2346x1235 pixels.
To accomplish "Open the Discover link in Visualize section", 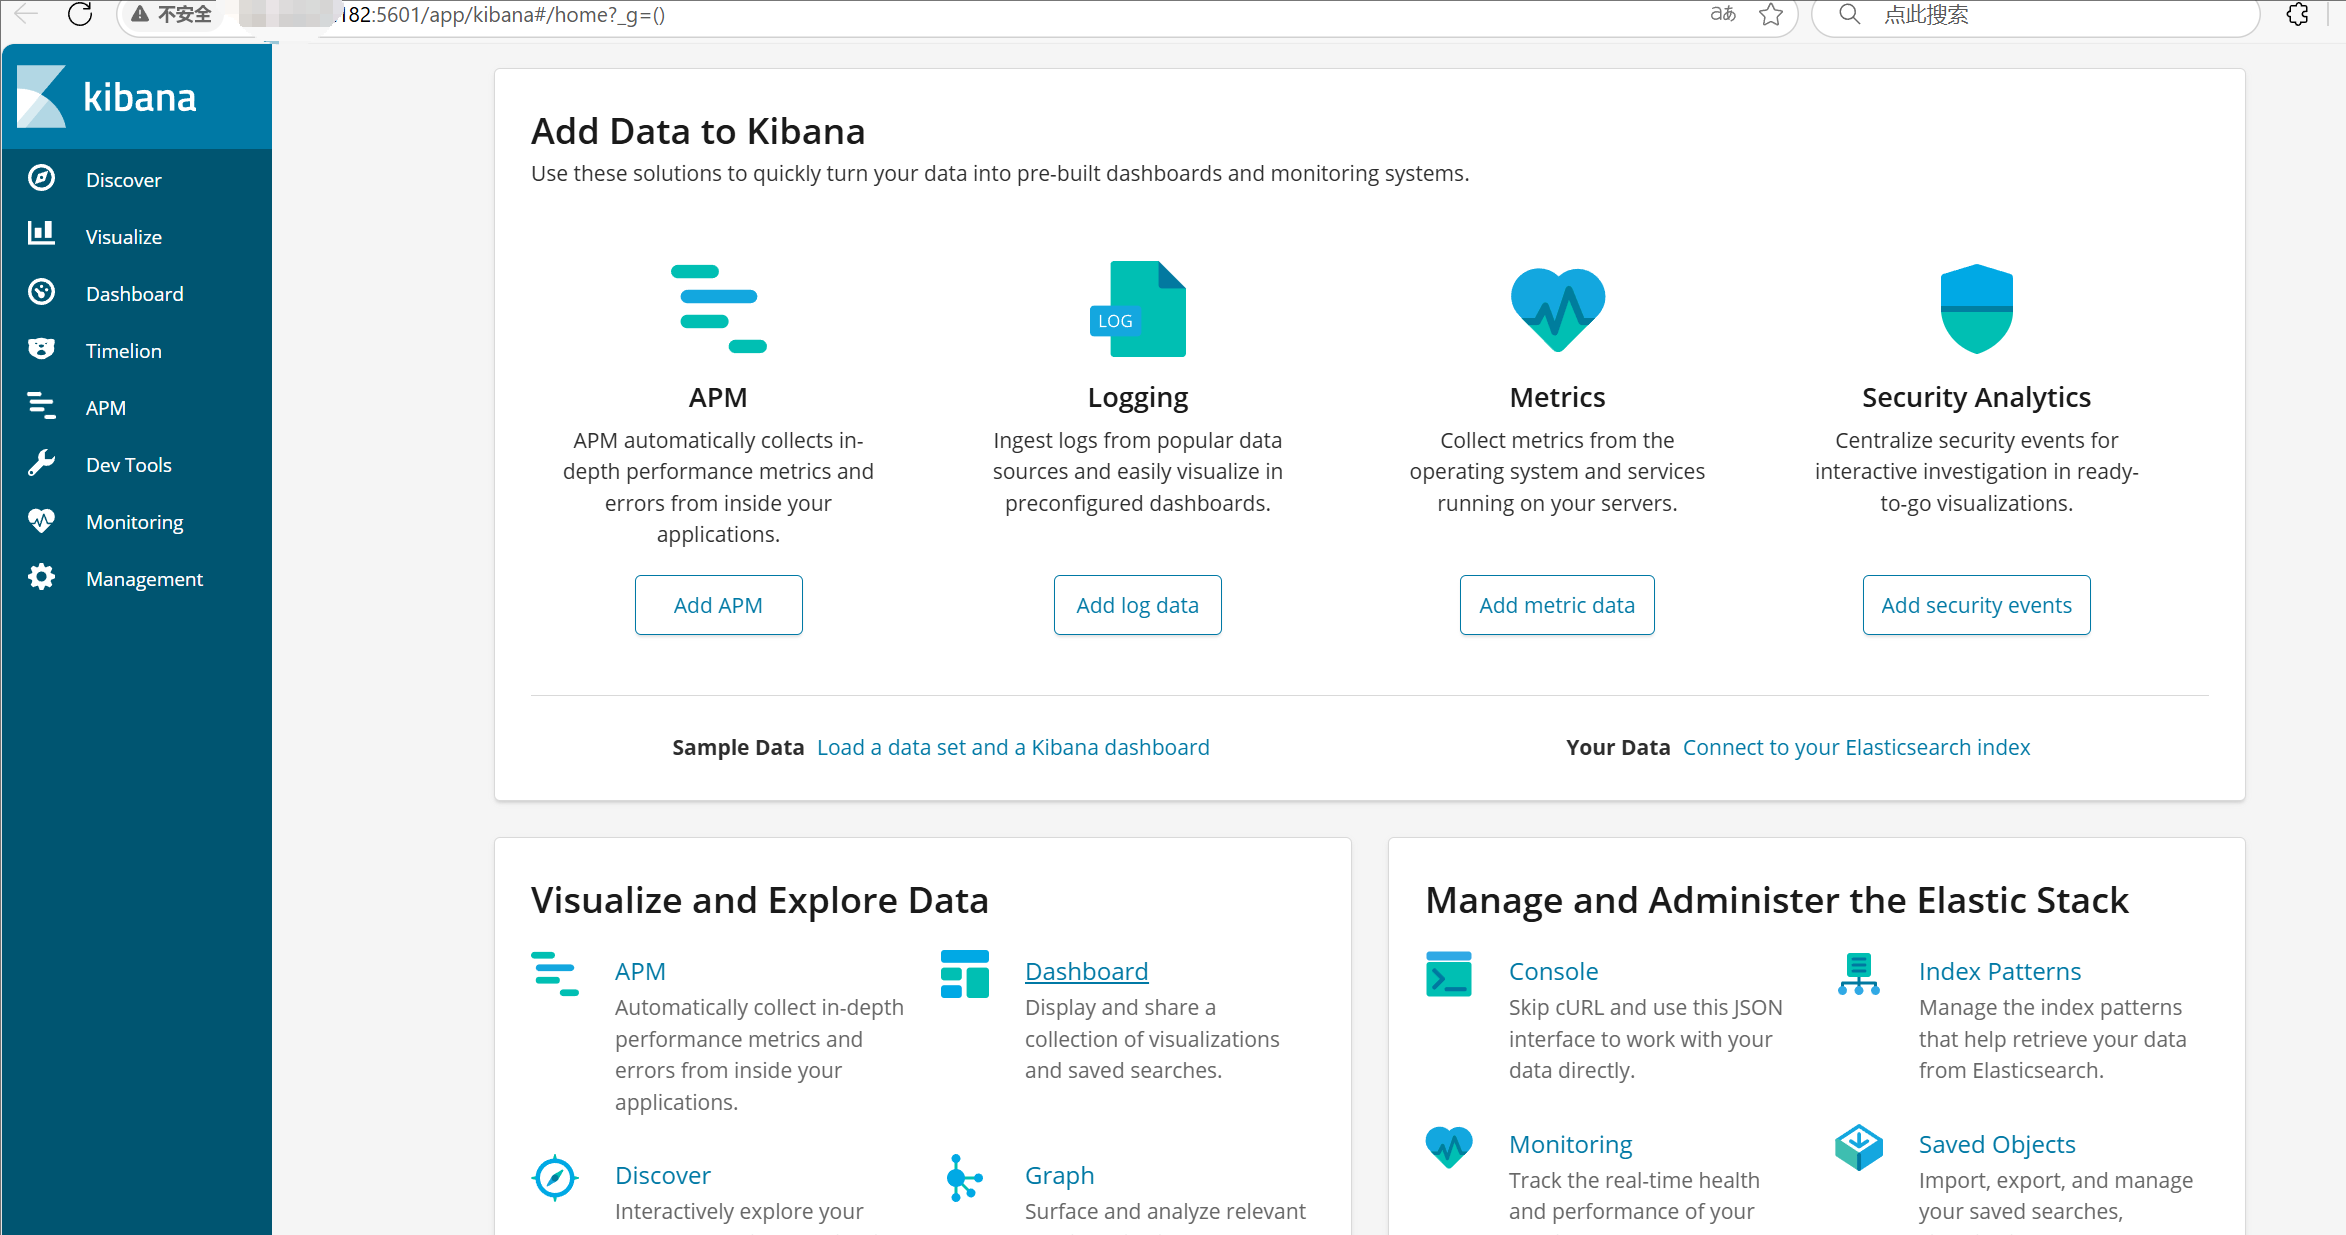I will point(663,1175).
